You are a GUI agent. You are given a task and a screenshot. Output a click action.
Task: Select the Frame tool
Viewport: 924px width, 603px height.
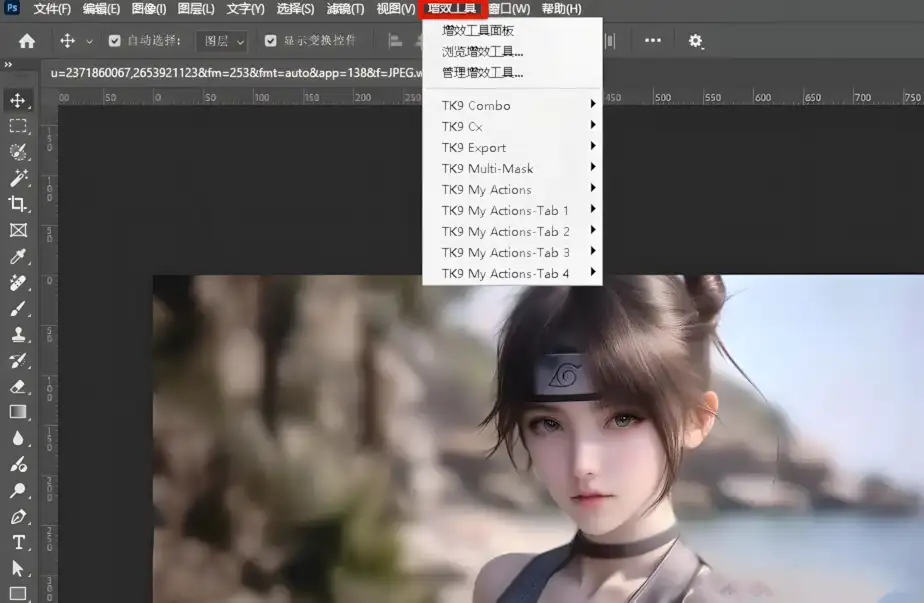pyautogui.click(x=18, y=230)
